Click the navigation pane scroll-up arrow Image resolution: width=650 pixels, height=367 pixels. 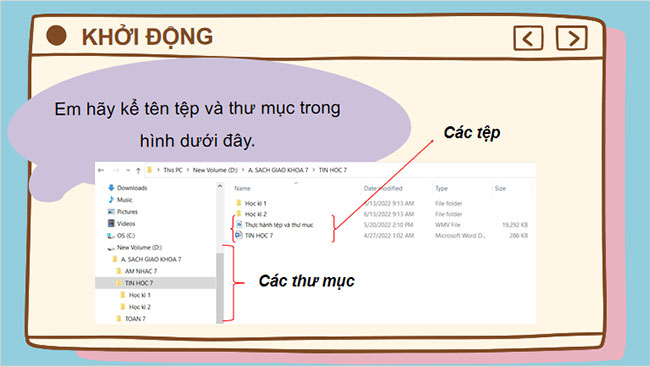pos(220,187)
